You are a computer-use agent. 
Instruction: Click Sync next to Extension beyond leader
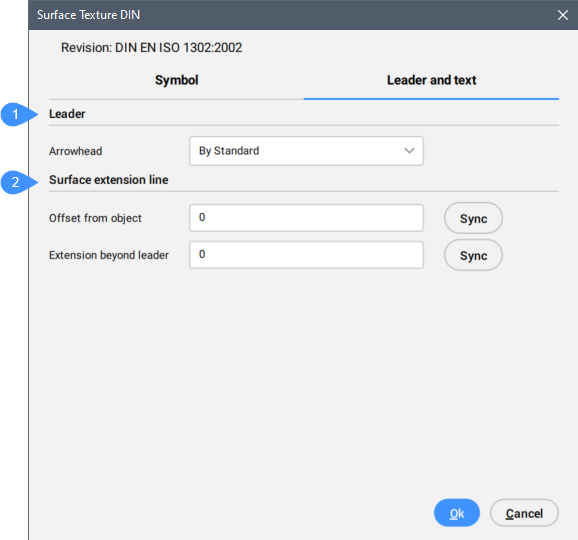473,255
